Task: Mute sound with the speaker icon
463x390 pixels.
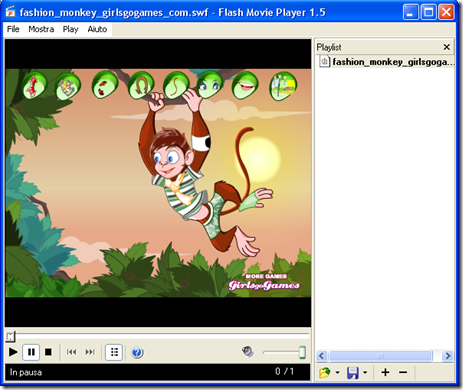Action: coord(248,351)
